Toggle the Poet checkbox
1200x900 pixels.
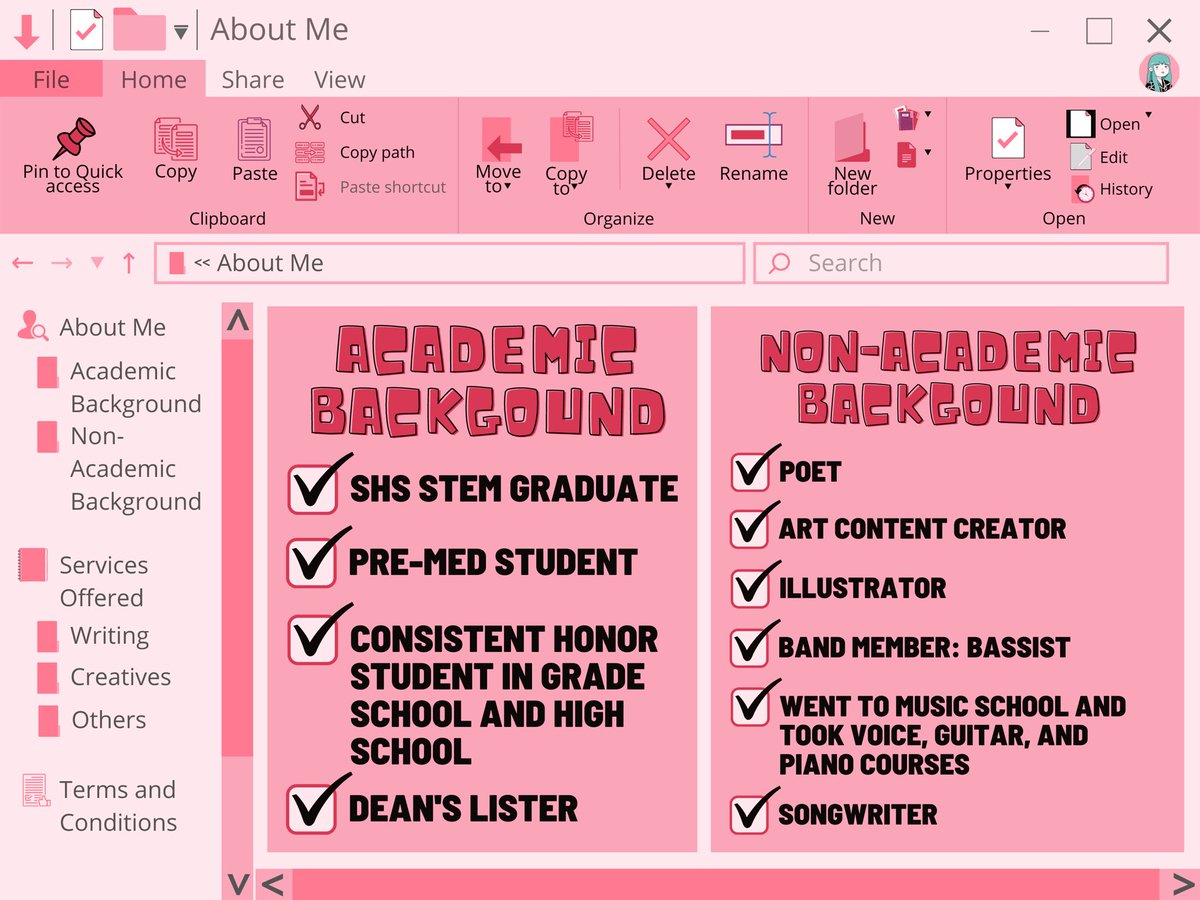click(751, 471)
